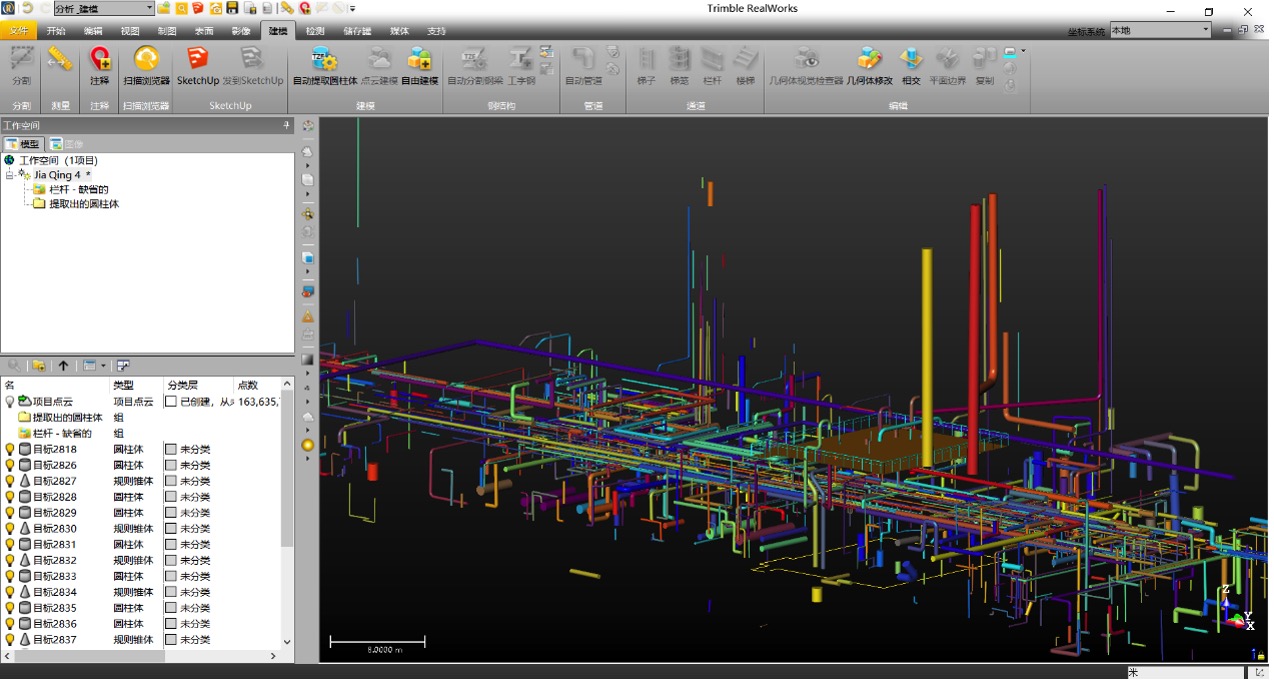Open the quick access toolbar customize arrow
Viewport: 1274px width, 684px height.
coord(353,8)
